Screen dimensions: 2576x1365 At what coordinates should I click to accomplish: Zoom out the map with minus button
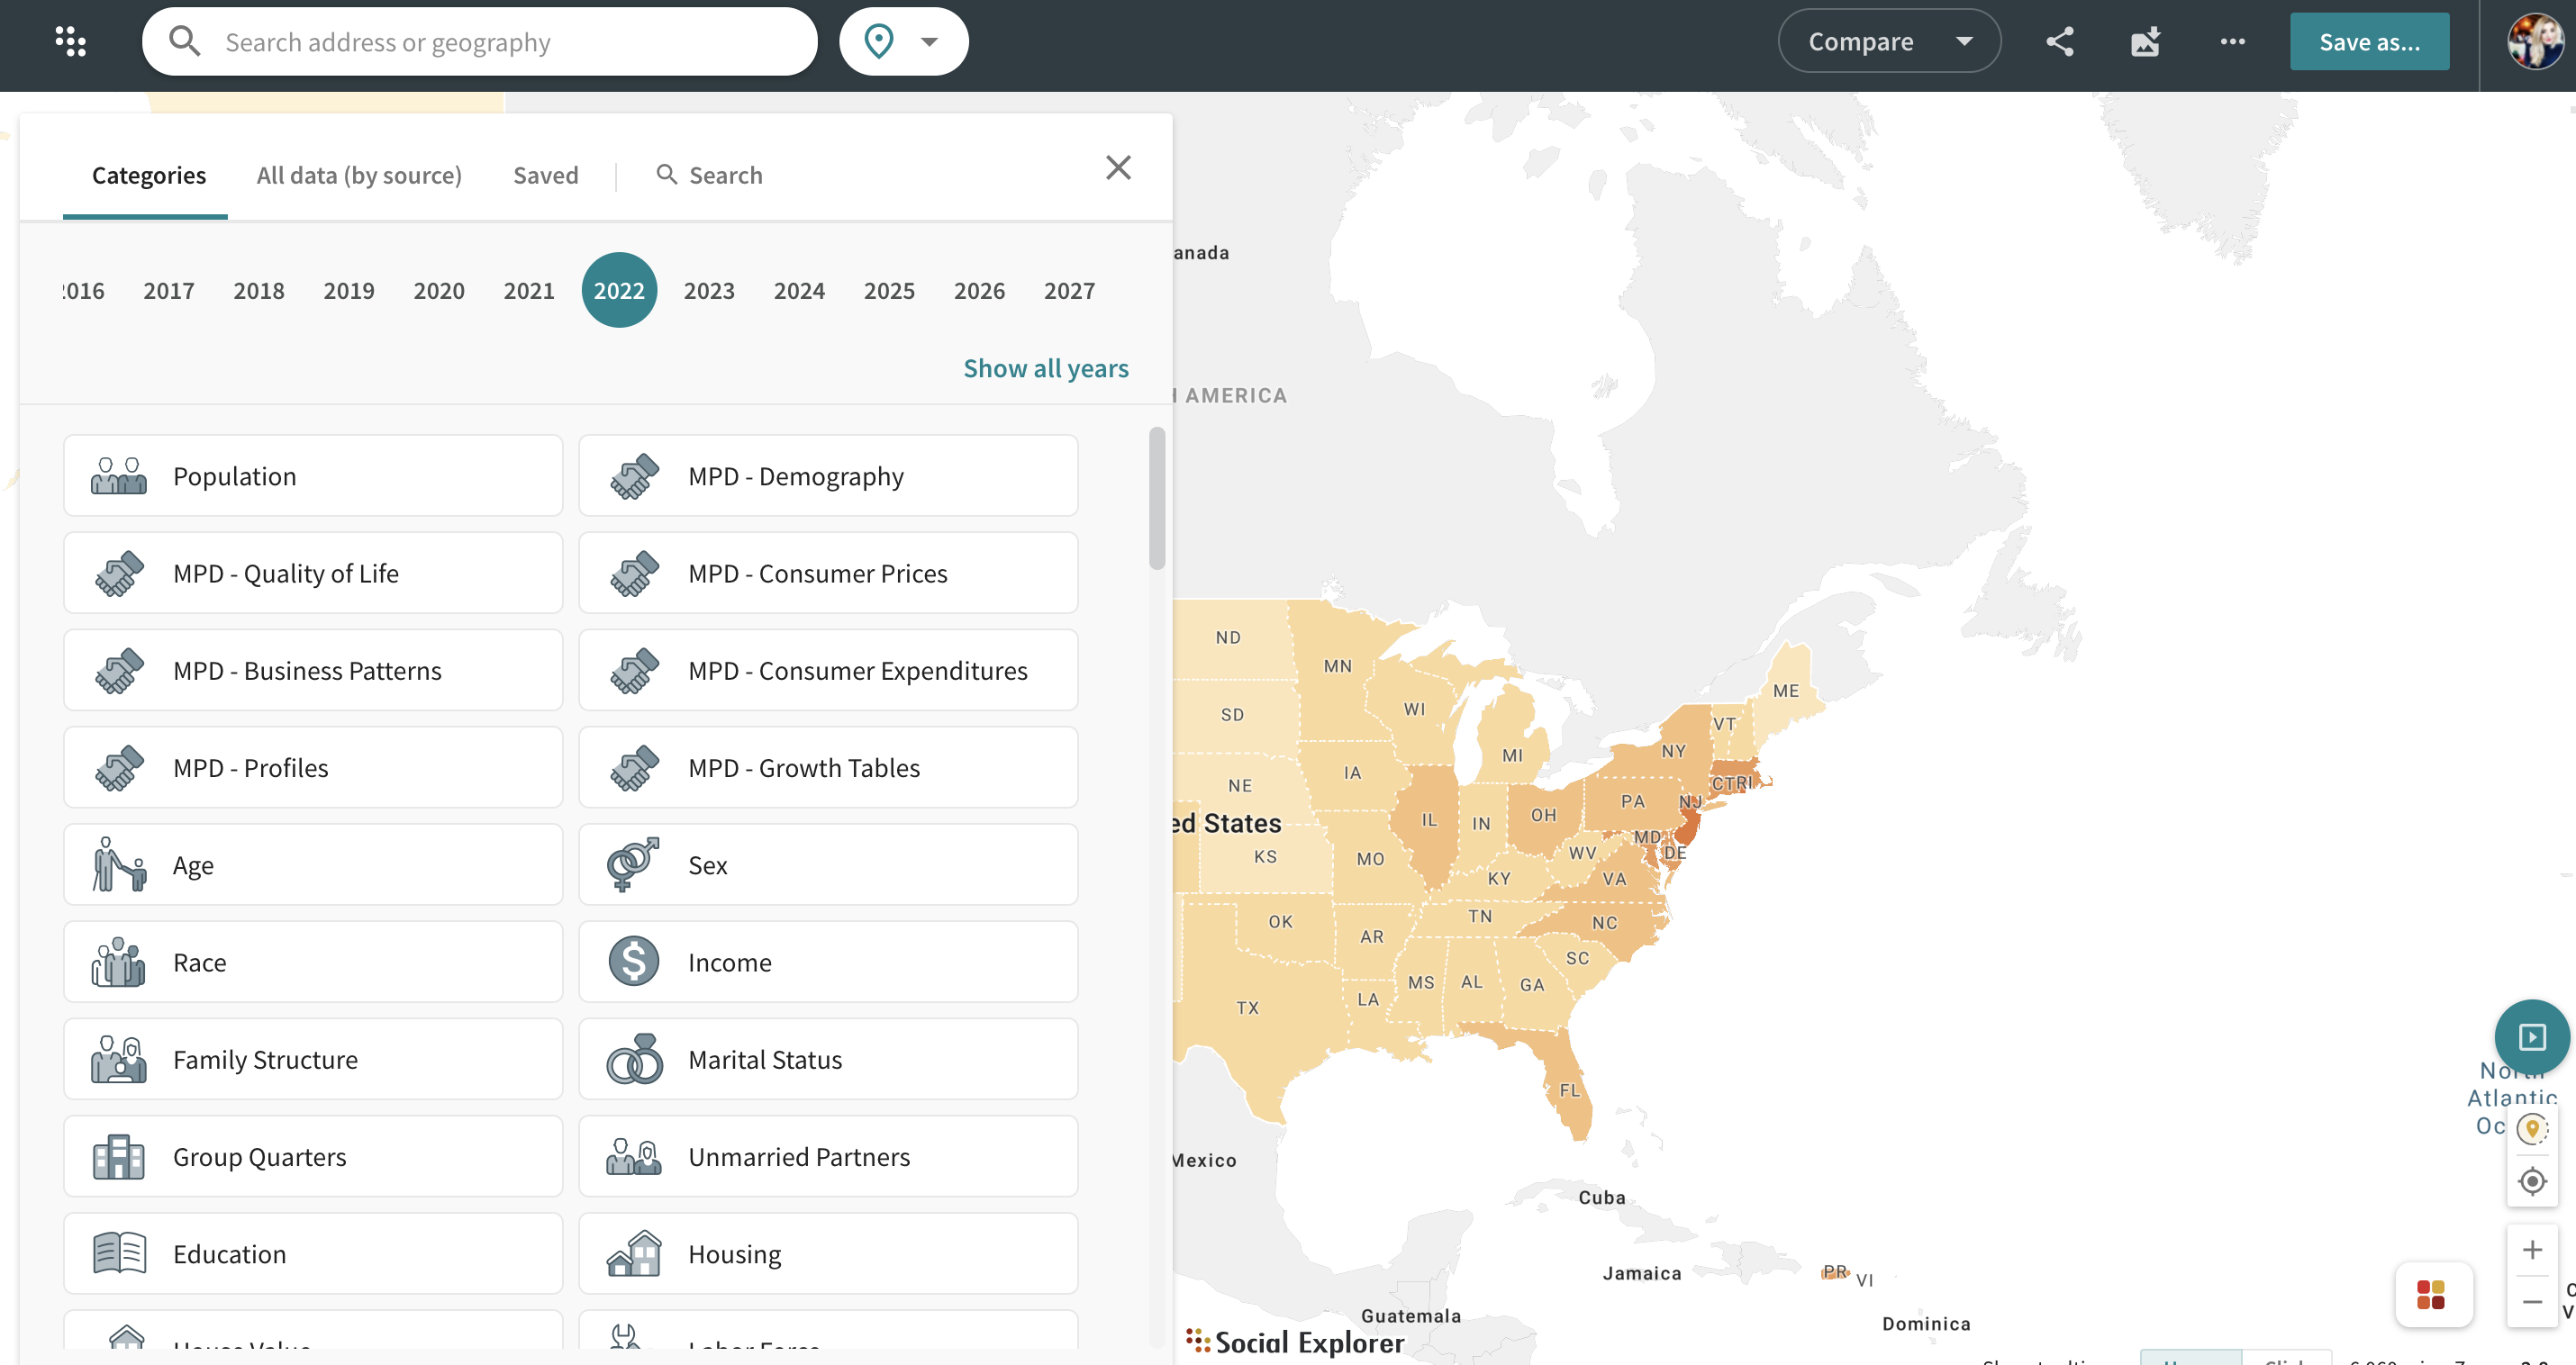click(x=2531, y=1301)
